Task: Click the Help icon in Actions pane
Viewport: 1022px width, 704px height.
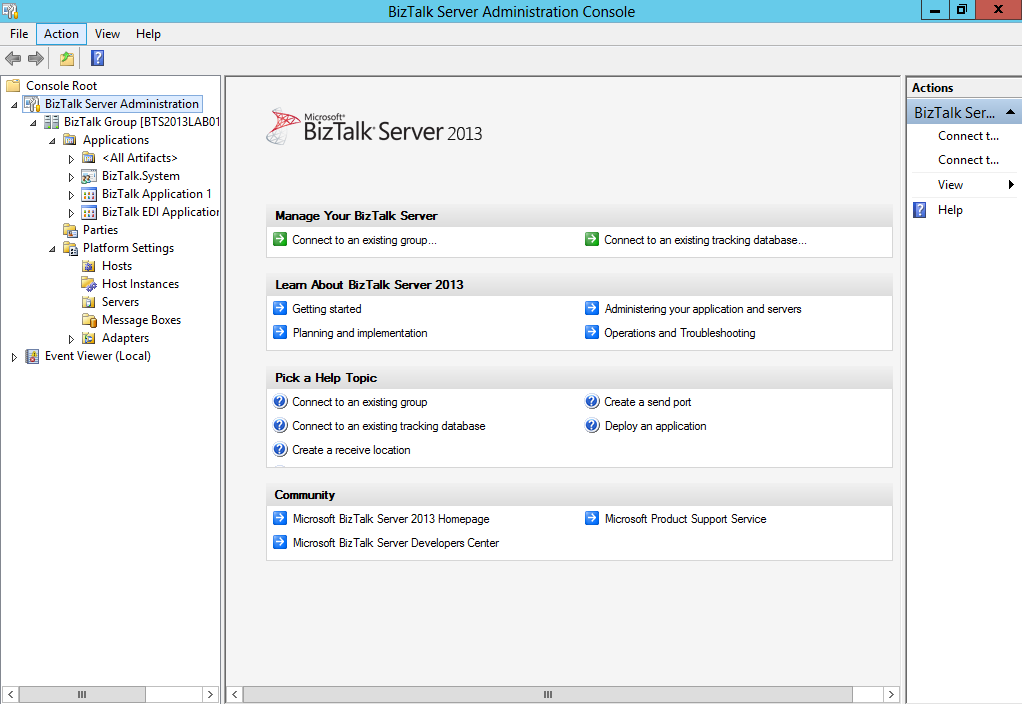Action: (919, 210)
